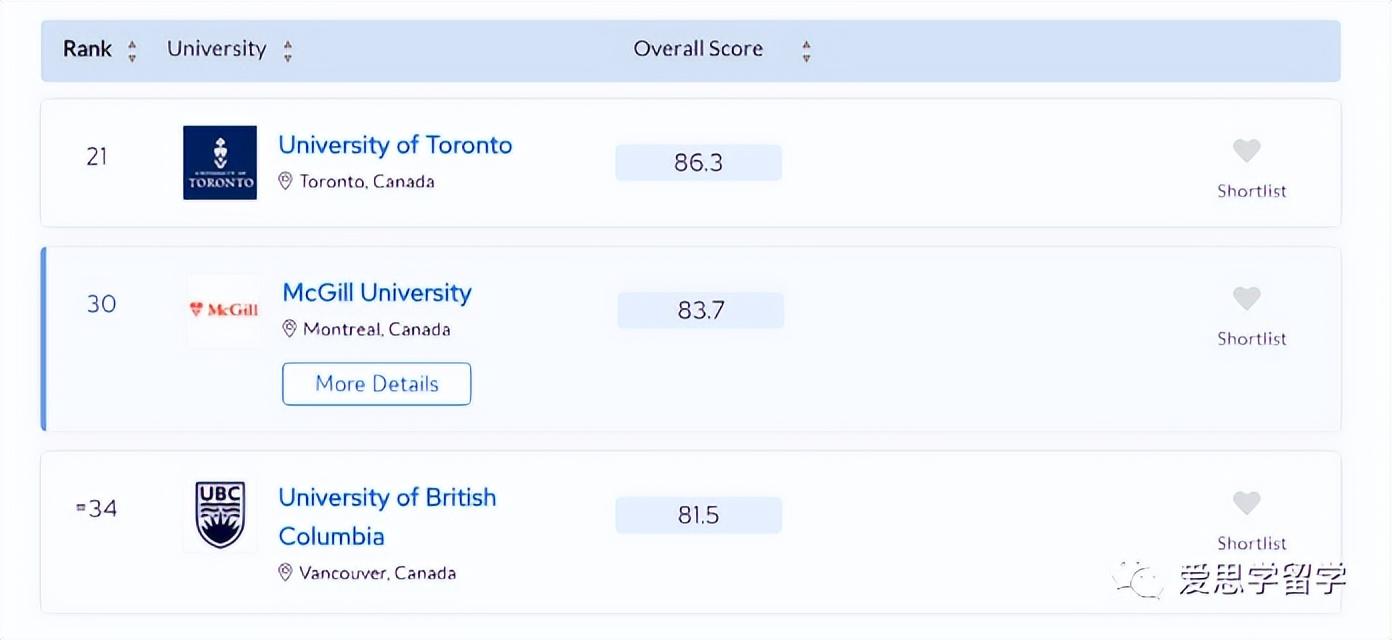The width and height of the screenshot is (1392, 640).
Task: Click Toronto, Canada location pin icon
Action: (285, 181)
